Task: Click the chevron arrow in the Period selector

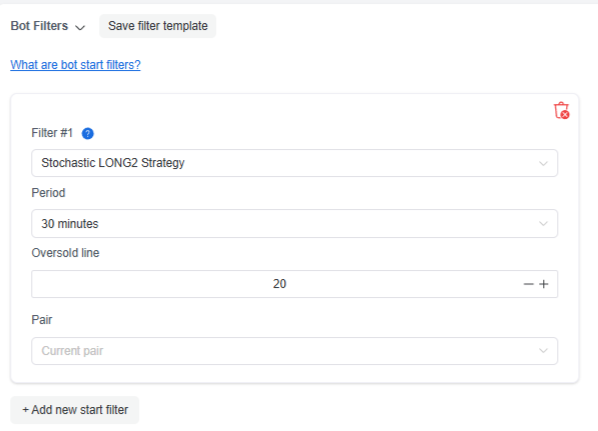Action: 543,224
